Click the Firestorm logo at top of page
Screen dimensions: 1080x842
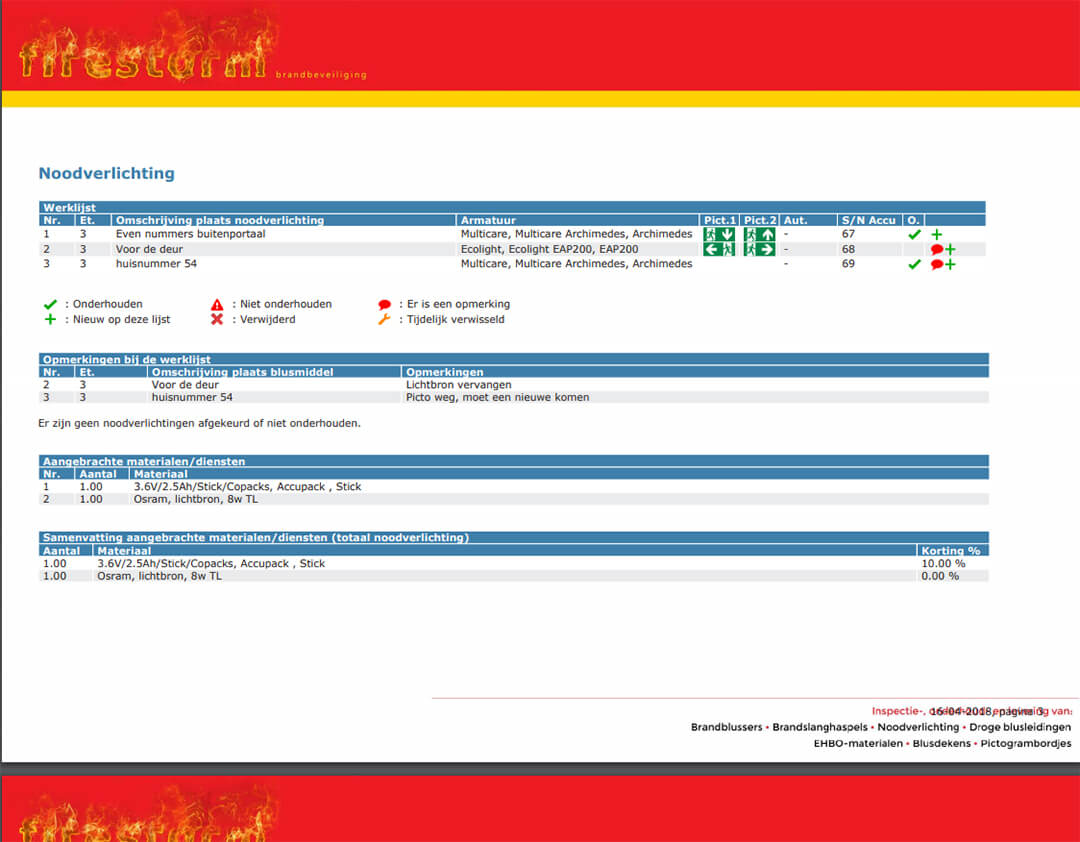coord(145,50)
